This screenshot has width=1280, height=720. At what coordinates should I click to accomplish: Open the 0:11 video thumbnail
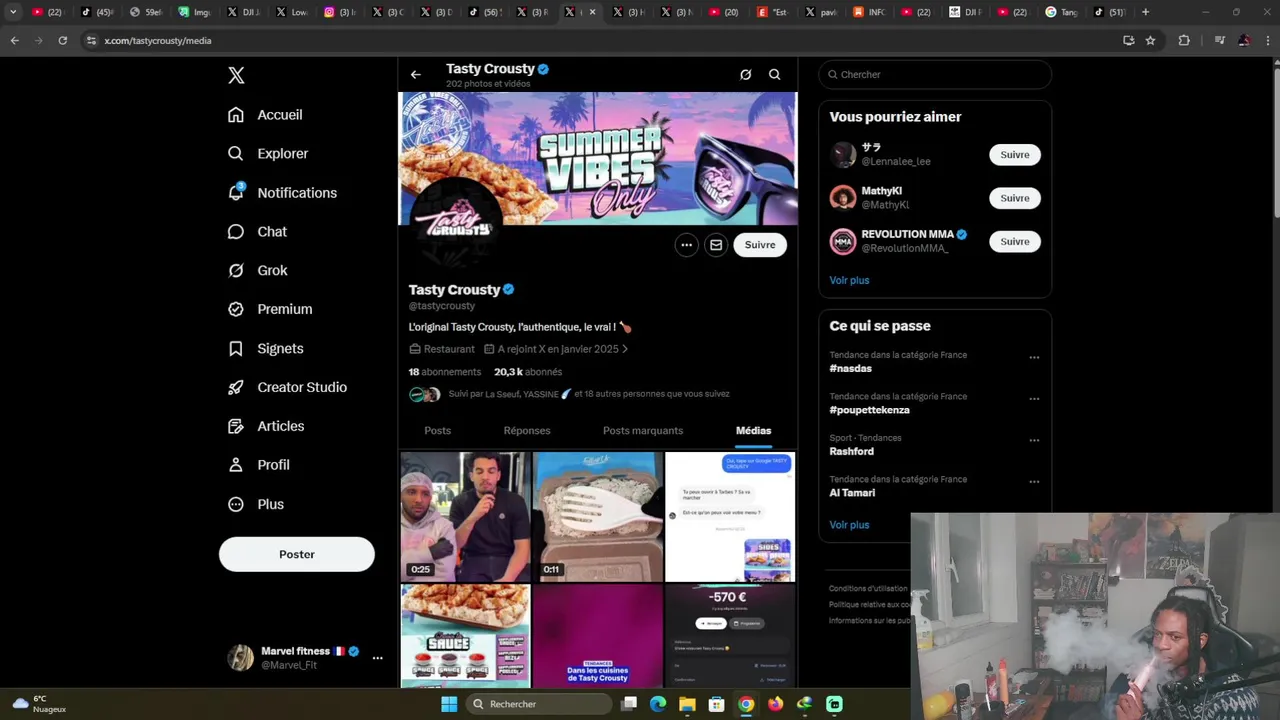[598, 516]
